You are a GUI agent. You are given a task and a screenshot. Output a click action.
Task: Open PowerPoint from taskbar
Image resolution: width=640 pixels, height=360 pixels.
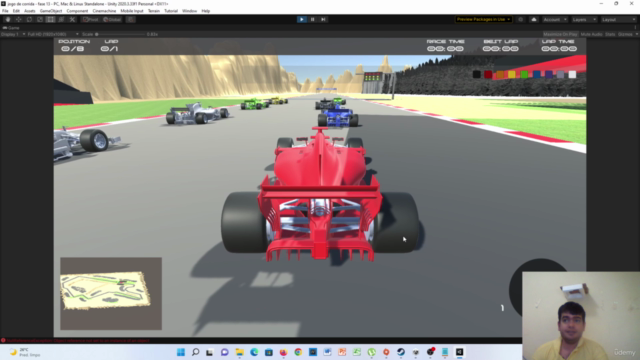coord(342,352)
